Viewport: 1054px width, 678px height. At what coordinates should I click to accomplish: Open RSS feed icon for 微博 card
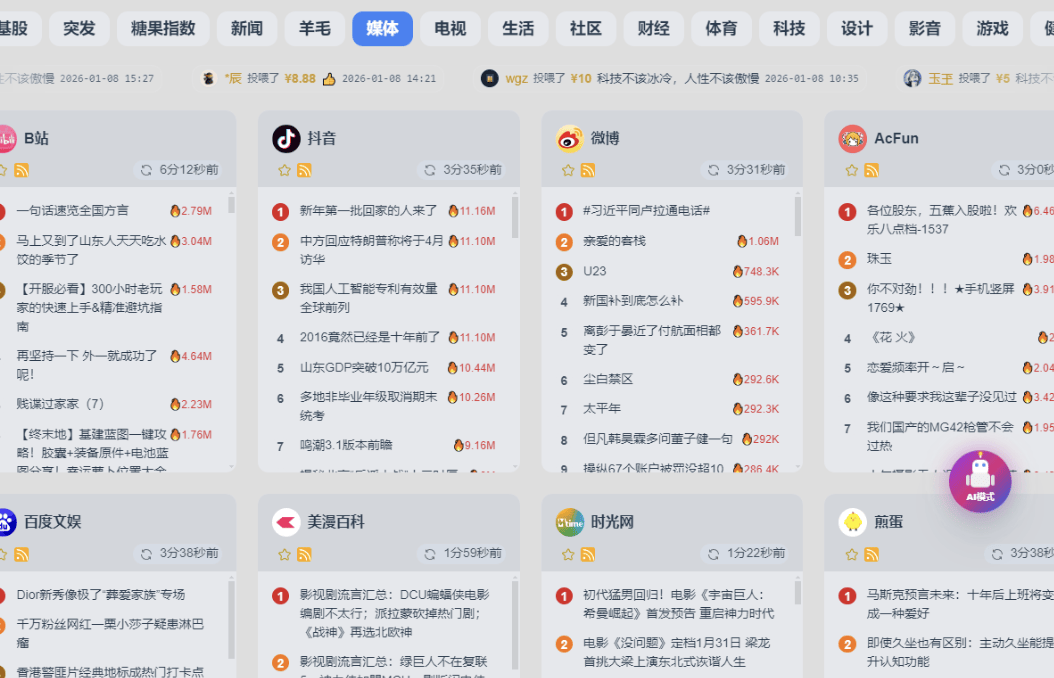pyautogui.click(x=588, y=170)
